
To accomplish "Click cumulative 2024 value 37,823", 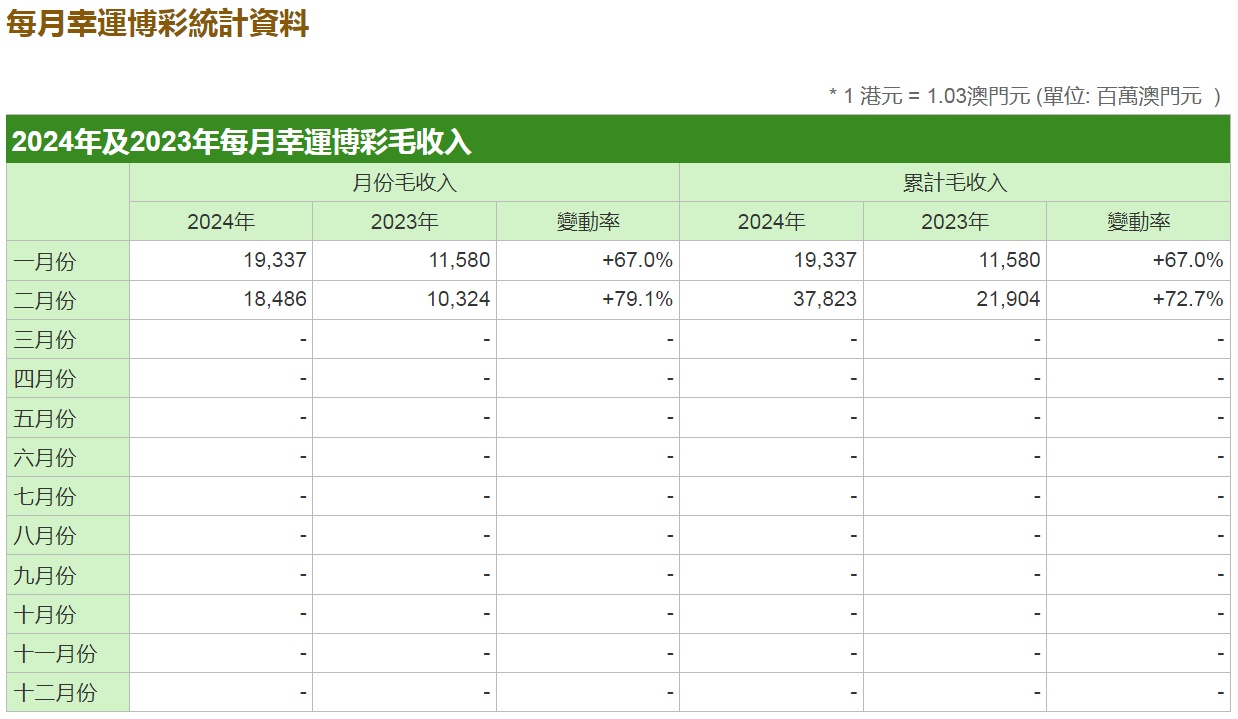I will click(x=825, y=299).
